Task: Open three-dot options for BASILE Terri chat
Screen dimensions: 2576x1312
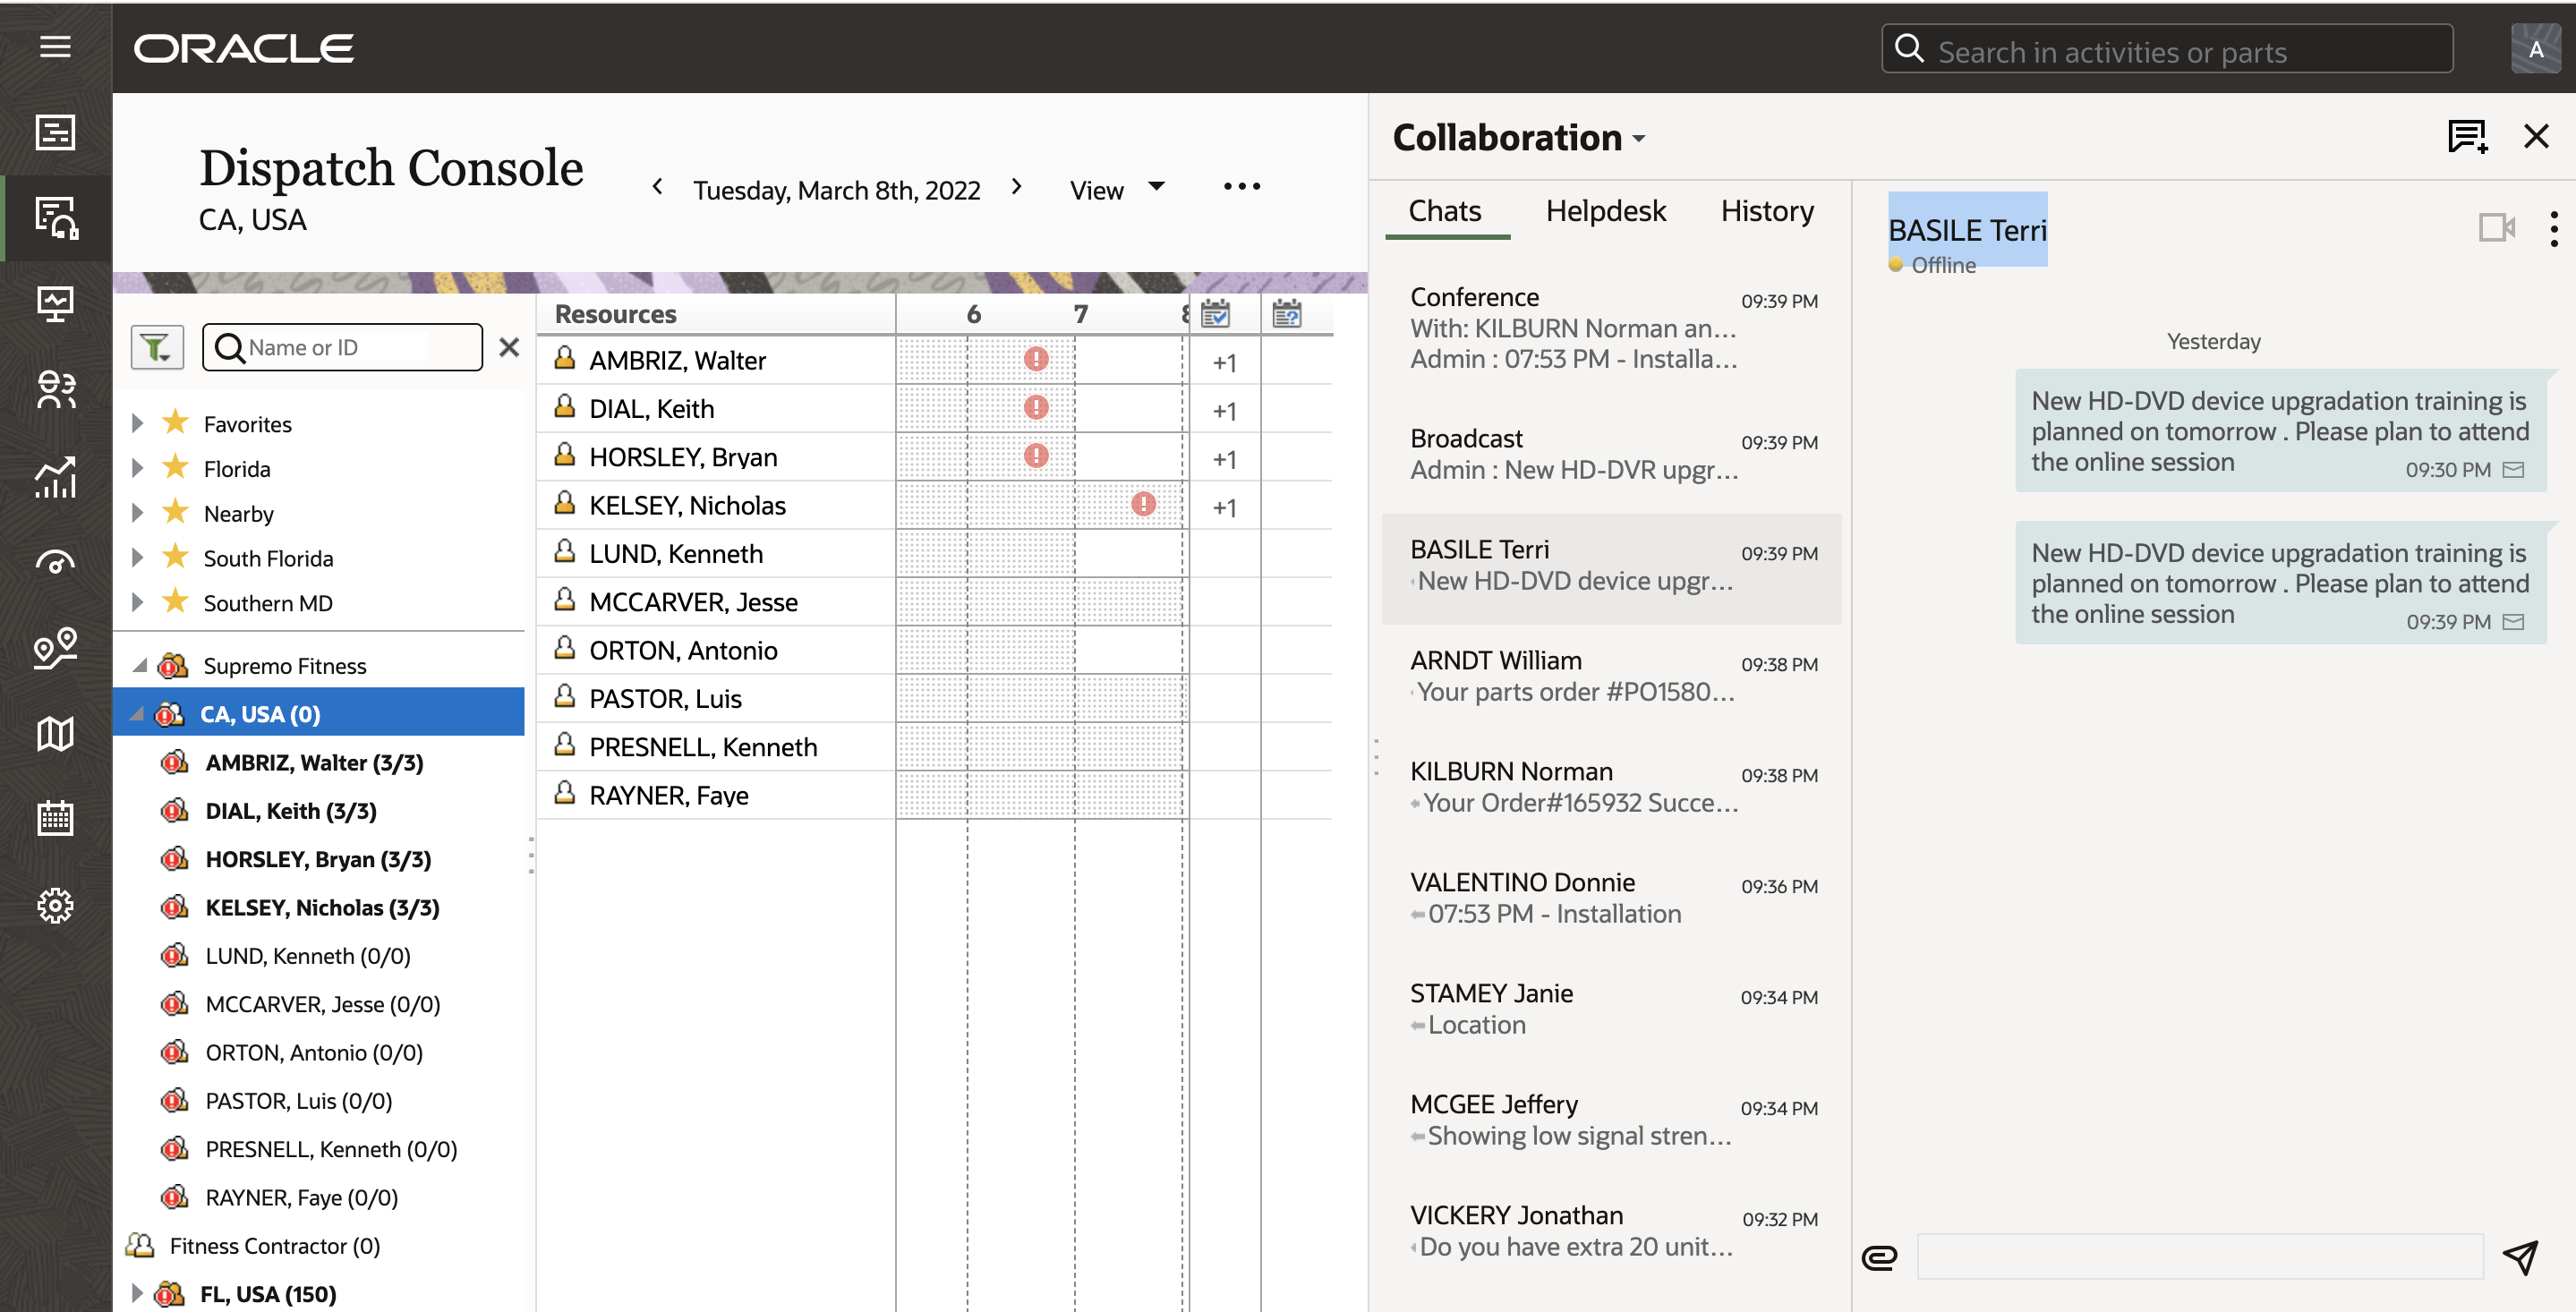Action: pyautogui.click(x=2553, y=228)
